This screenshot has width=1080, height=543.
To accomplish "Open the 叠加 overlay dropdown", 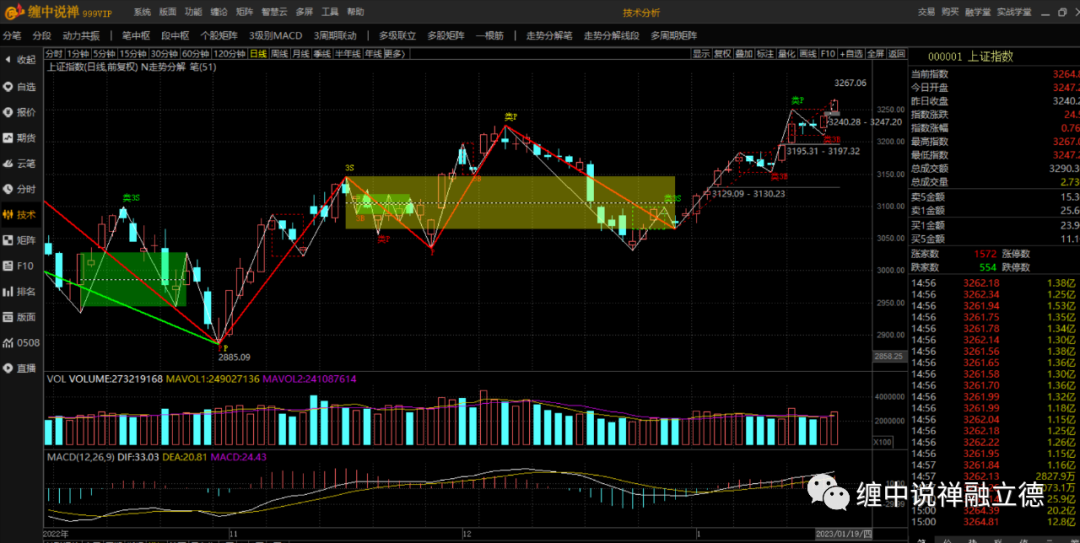I will pyautogui.click(x=744, y=54).
